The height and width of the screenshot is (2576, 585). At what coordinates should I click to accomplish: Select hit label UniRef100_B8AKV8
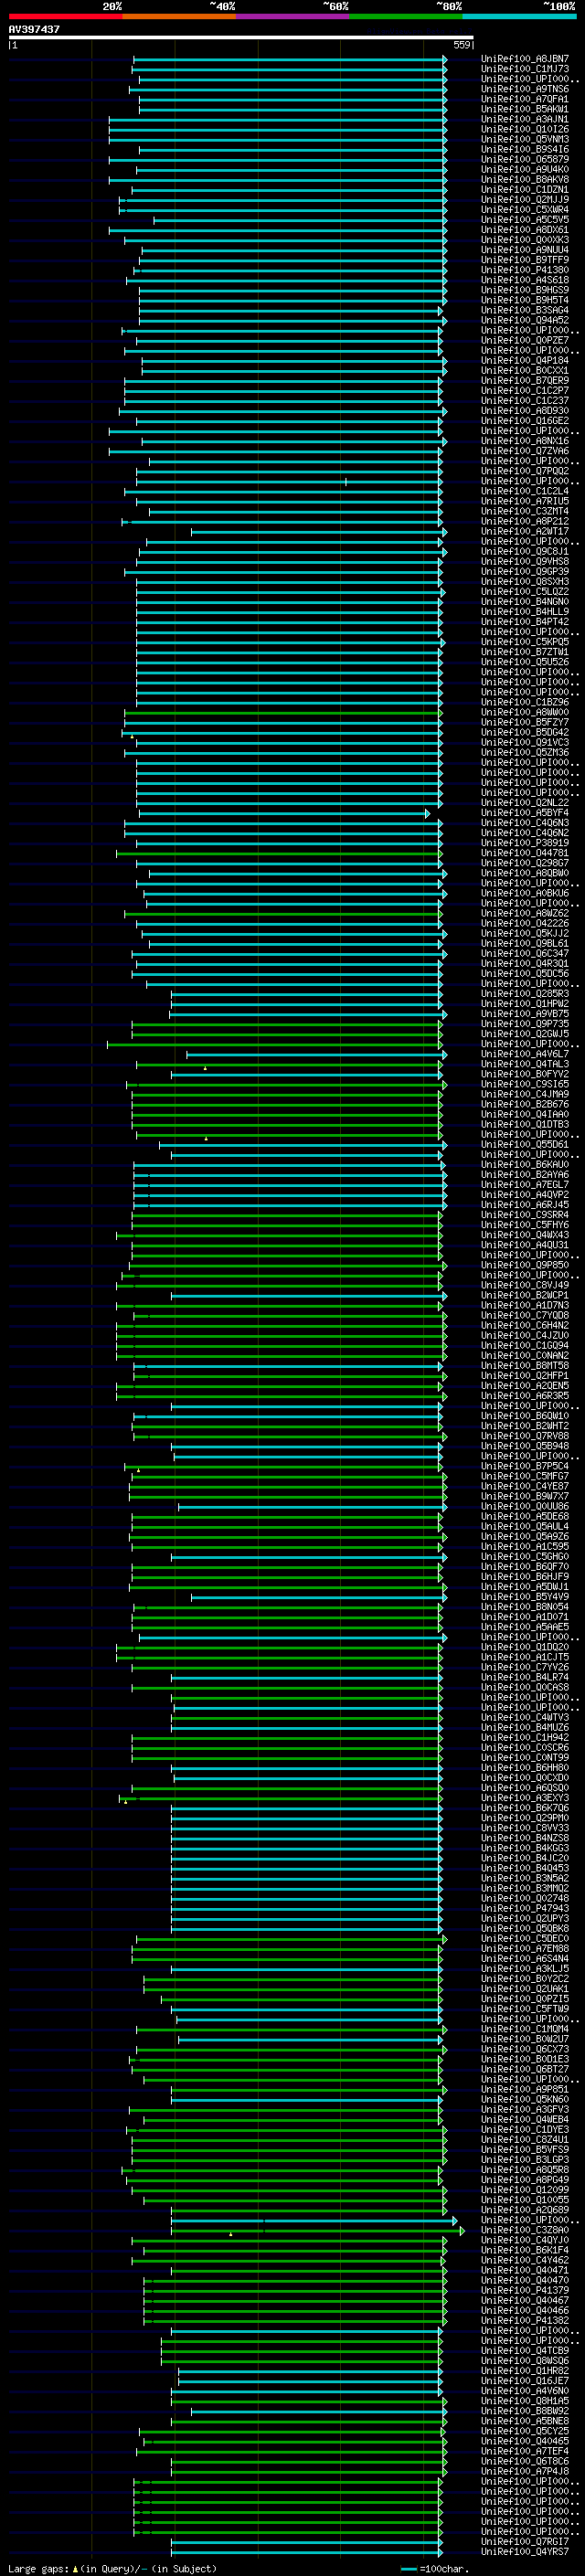525,179
